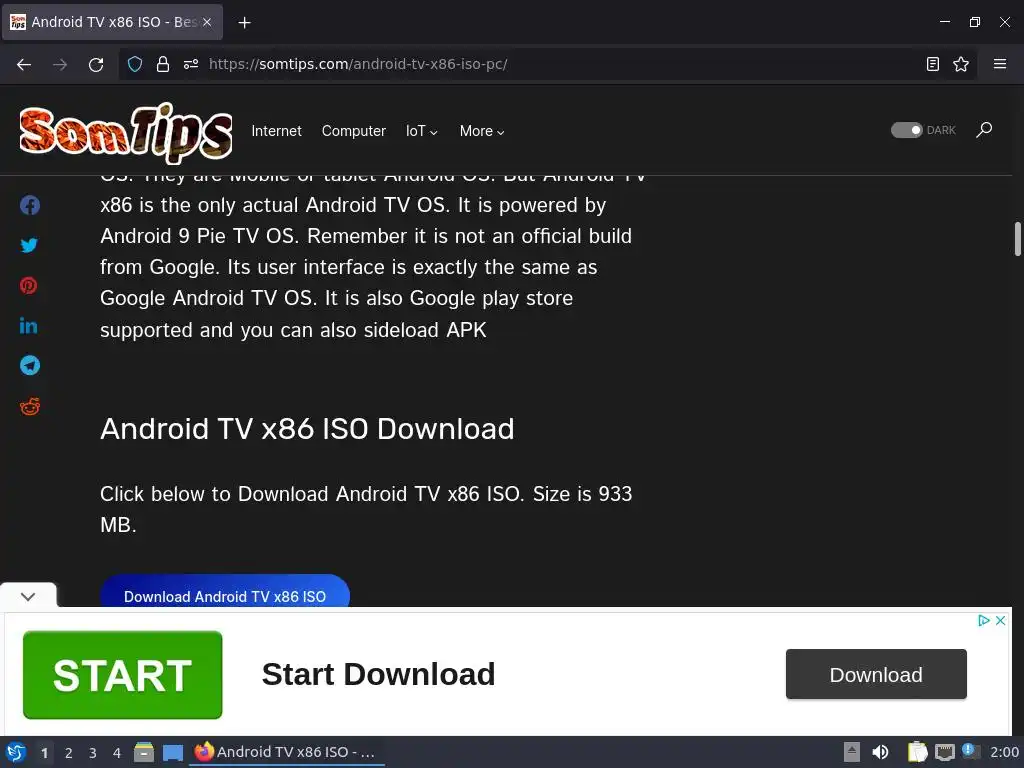Open the Internet menu item

click(x=276, y=131)
